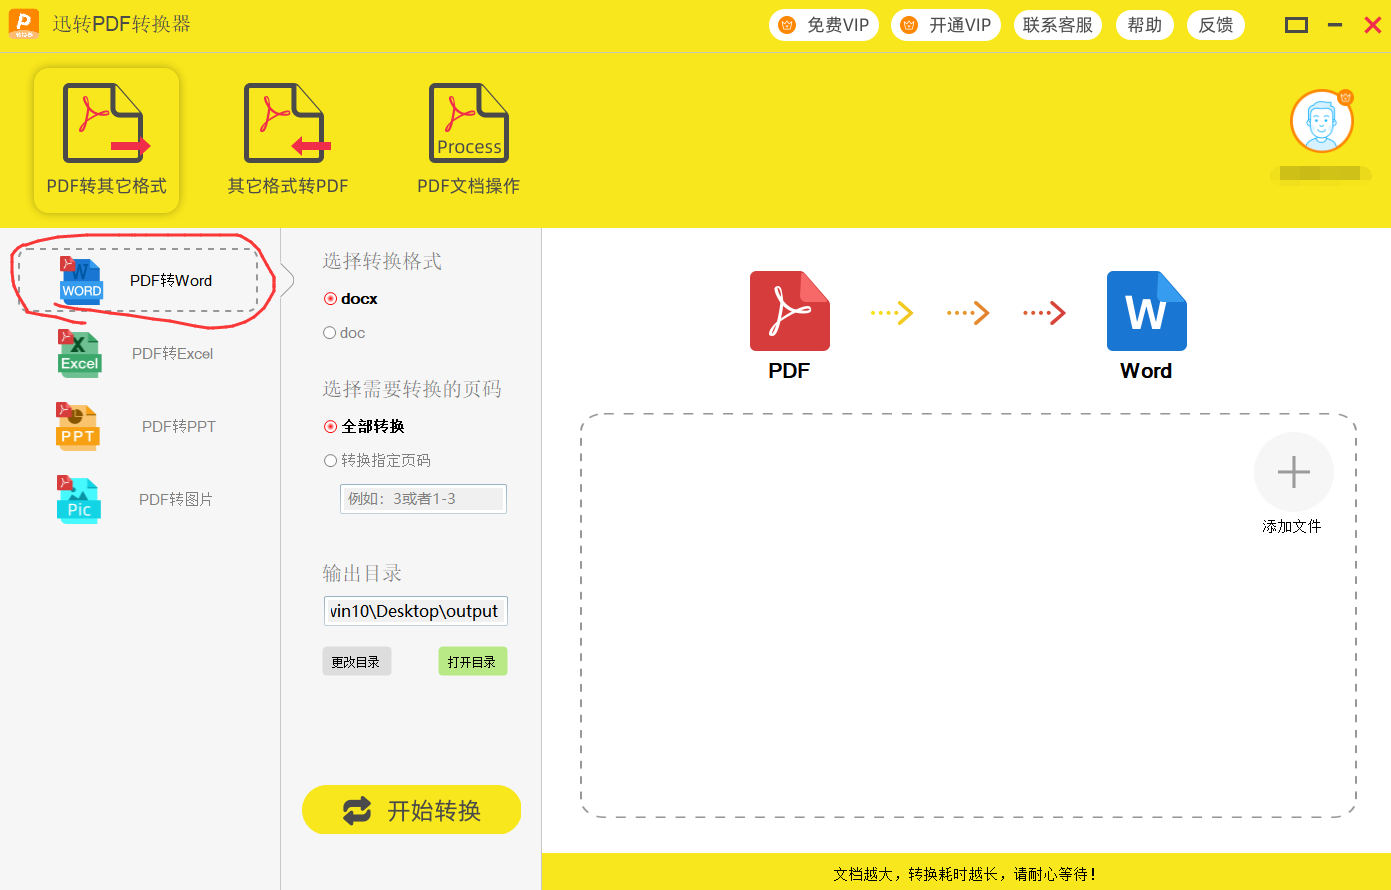Select the docx output format radio

(330, 299)
